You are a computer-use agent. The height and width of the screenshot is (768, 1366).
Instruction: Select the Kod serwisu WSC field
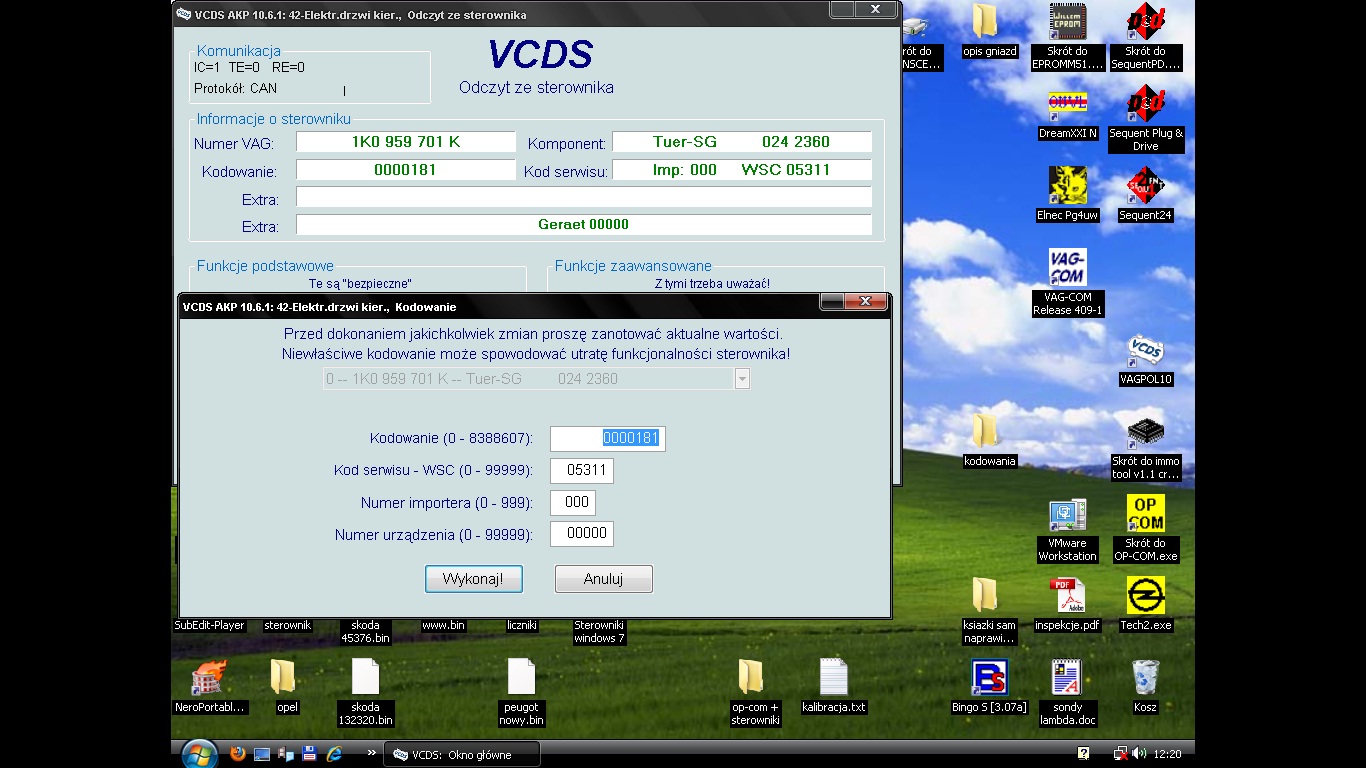coord(582,470)
